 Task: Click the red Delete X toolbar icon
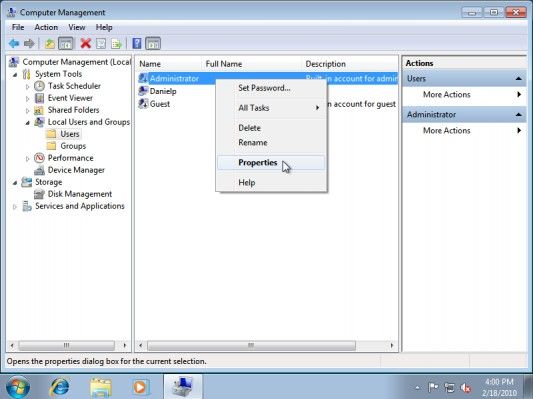tap(86, 44)
